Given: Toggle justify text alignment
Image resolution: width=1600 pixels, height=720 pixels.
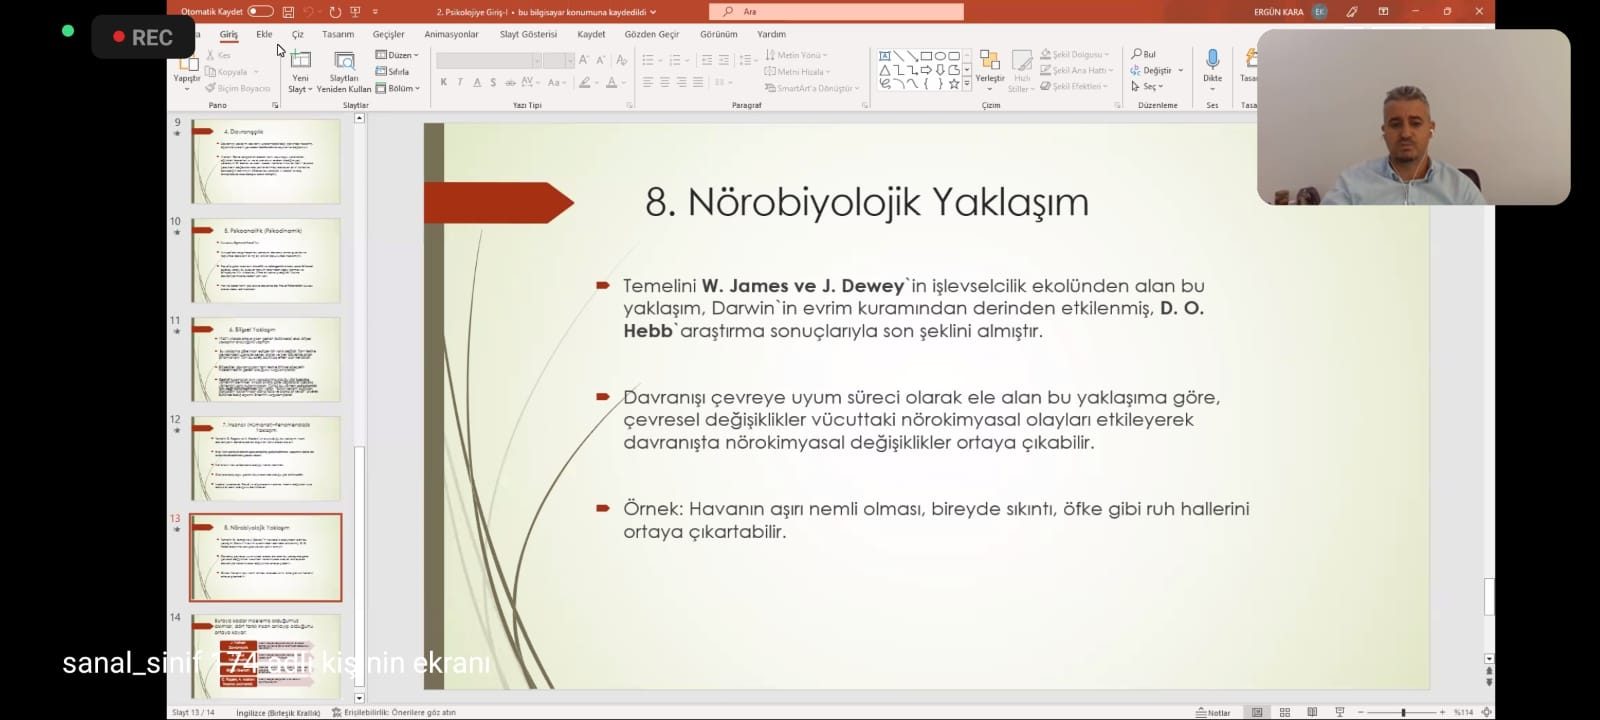Looking at the screenshot, I should click(x=698, y=83).
